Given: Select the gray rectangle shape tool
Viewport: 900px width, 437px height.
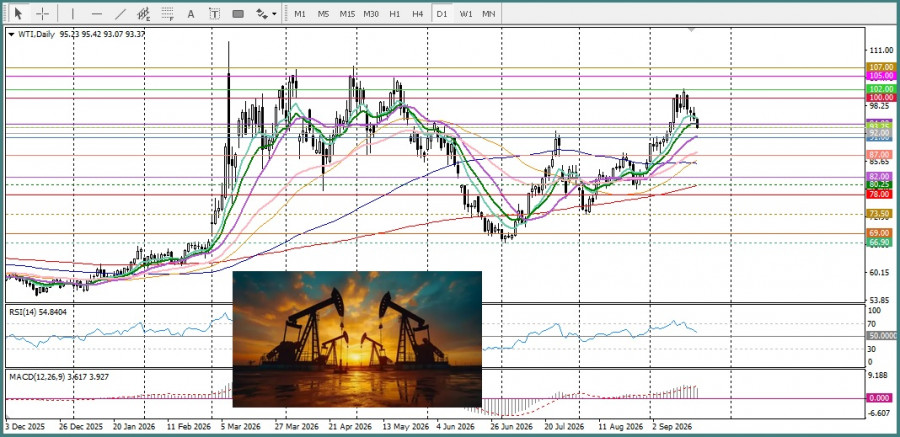Looking at the screenshot, I should [238, 13].
